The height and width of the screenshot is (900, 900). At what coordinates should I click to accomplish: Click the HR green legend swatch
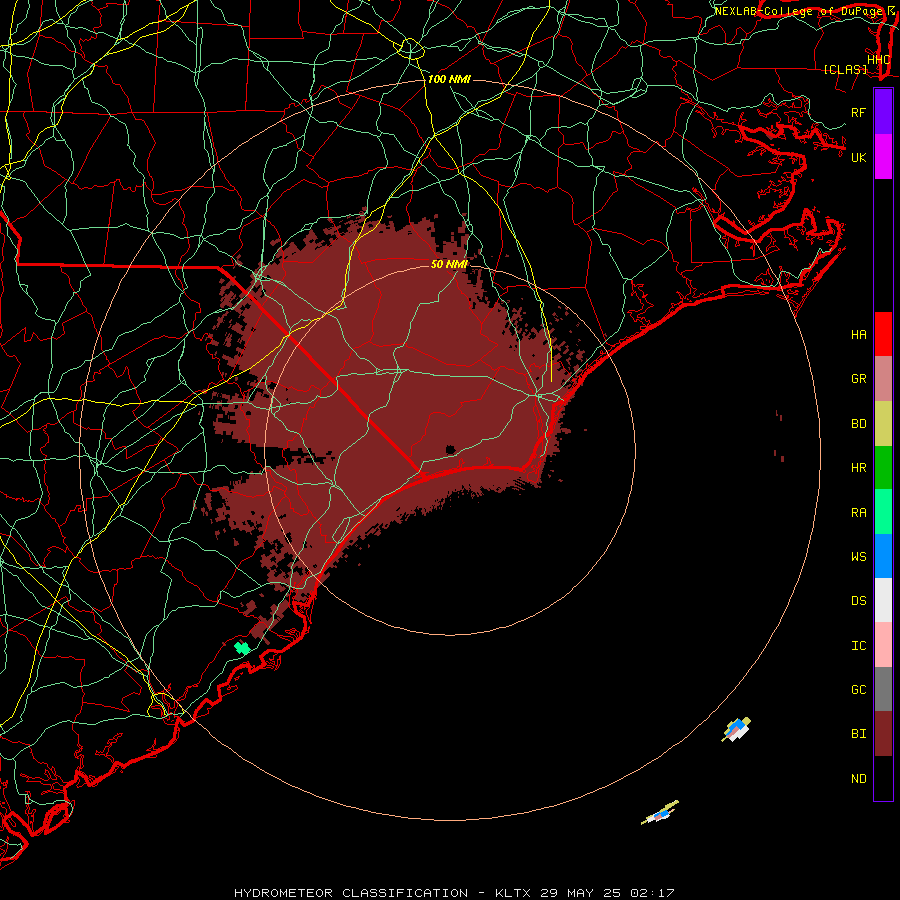click(883, 467)
